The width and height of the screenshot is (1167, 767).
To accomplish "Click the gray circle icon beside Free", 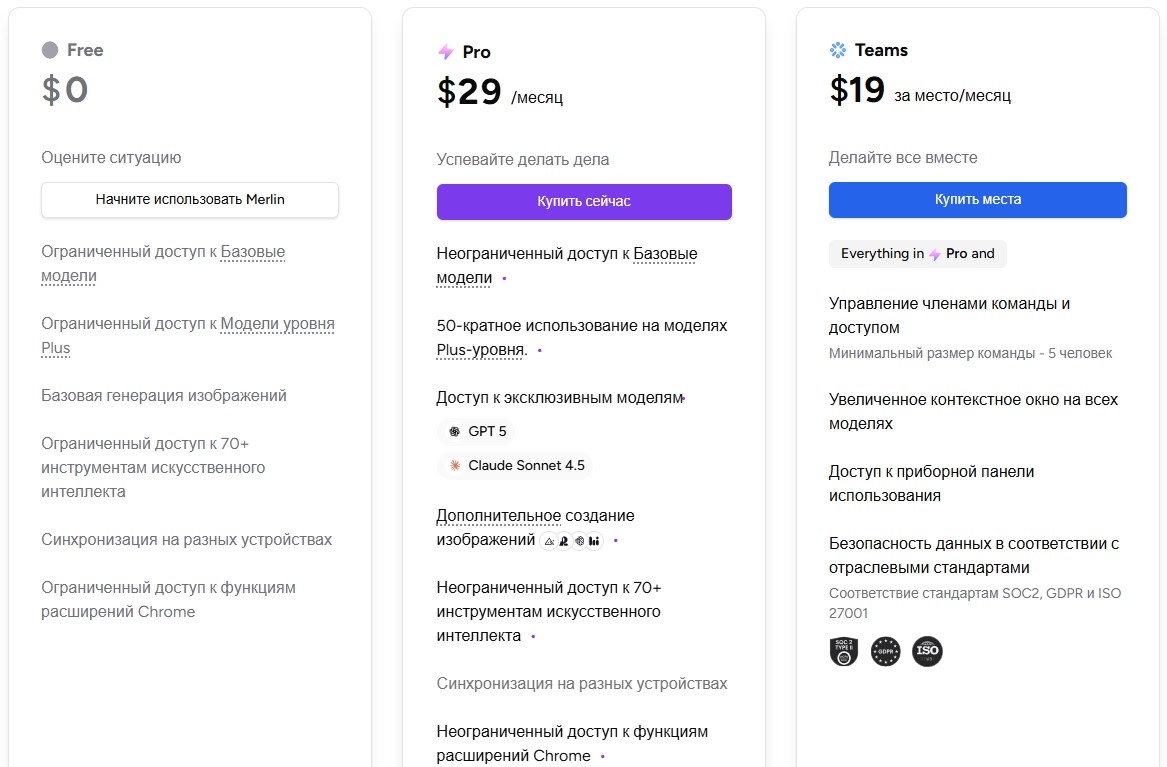I will (x=50, y=50).
